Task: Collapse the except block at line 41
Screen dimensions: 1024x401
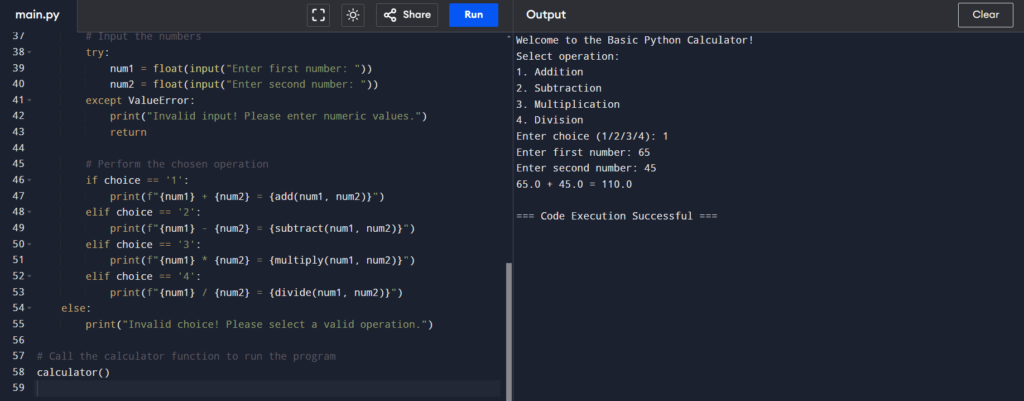Action: [30, 101]
